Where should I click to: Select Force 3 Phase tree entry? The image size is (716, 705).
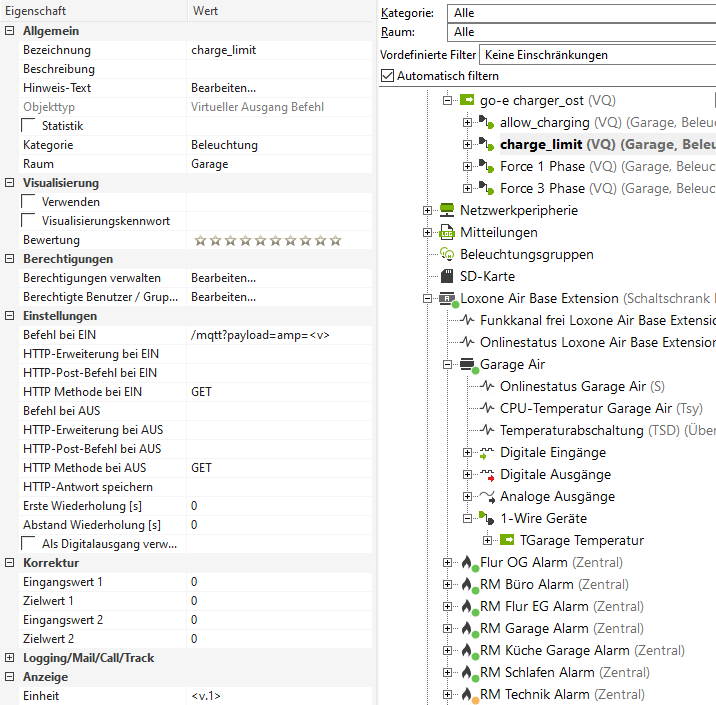[x=542, y=188]
